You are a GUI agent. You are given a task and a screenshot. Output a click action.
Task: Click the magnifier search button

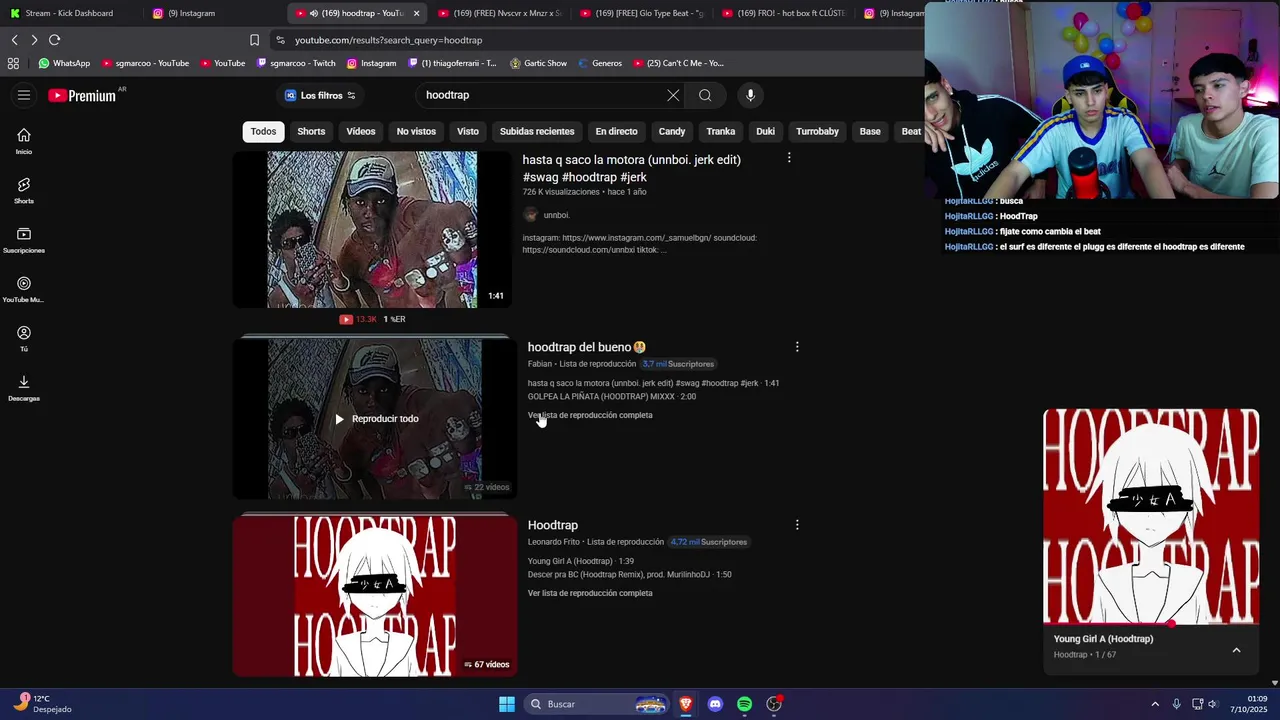click(x=705, y=95)
